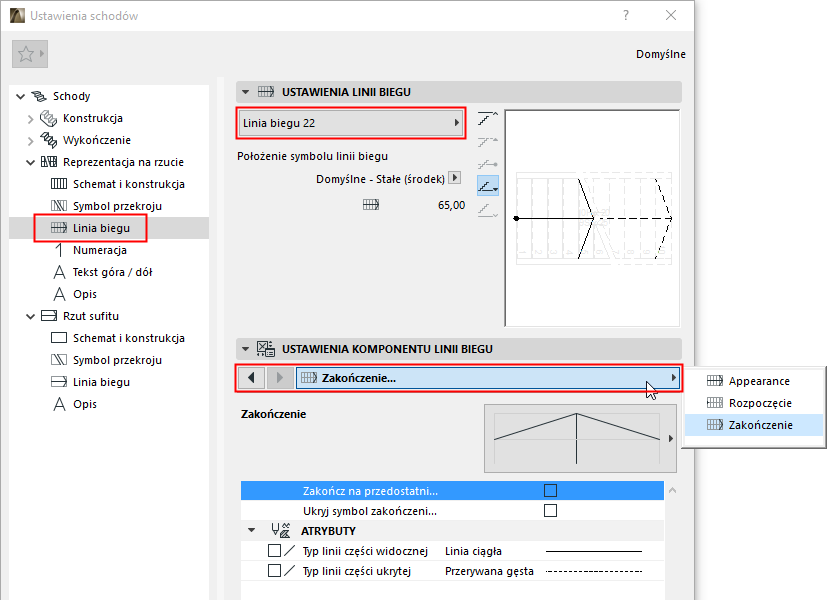
Task: Open Symbol przekroju under Reprezentacja na rzucie
Action: 117,206
